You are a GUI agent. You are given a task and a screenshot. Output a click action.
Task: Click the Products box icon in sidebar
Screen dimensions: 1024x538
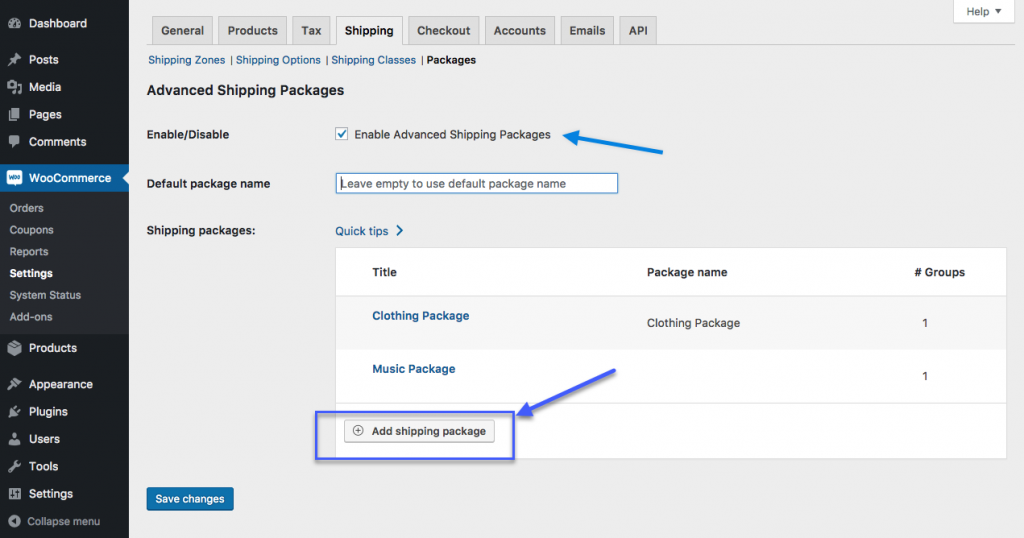(x=14, y=348)
